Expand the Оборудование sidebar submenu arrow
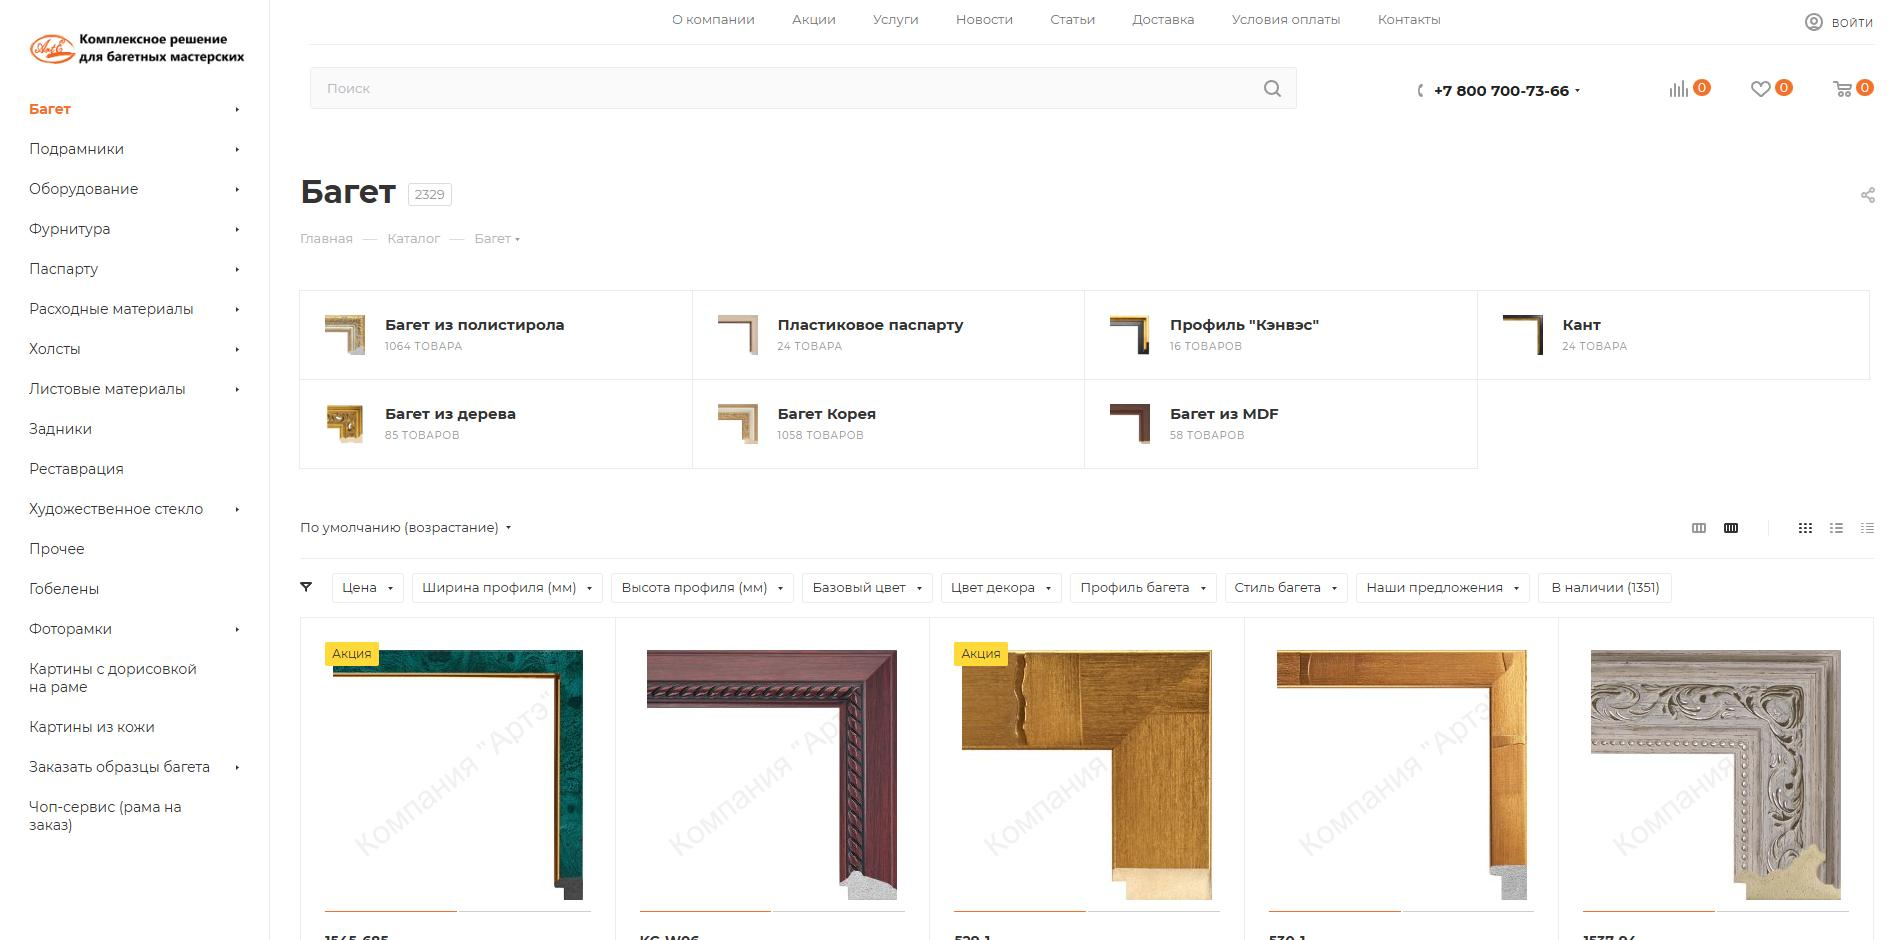The width and height of the screenshot is (1896, 940). 237,189
